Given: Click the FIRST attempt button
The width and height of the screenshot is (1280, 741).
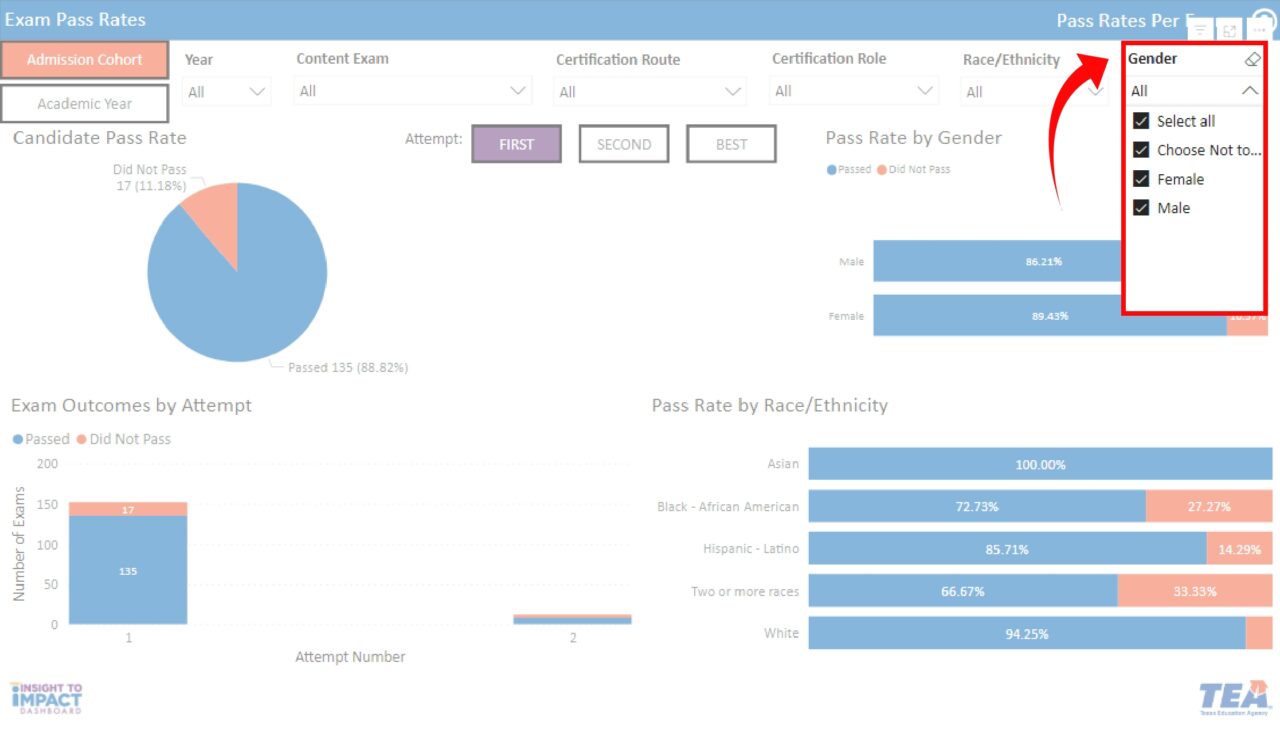Looking at the screenshot, I should (x=516, y=144).
